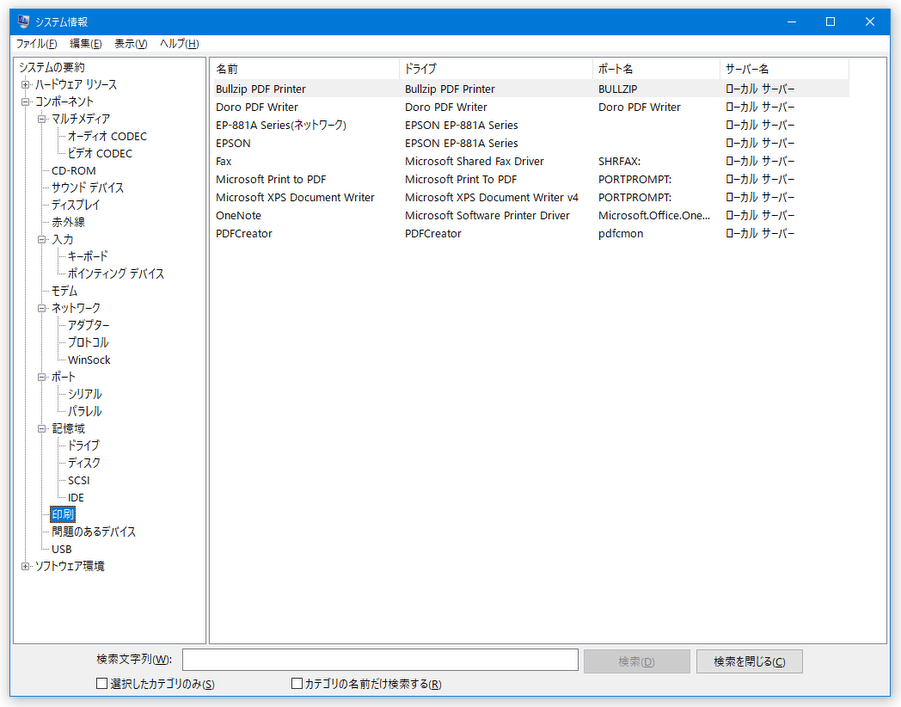Viewport: 901px width, 707px height.
Task: Click the pdfcmon port name cell
Action: [621, 234]
